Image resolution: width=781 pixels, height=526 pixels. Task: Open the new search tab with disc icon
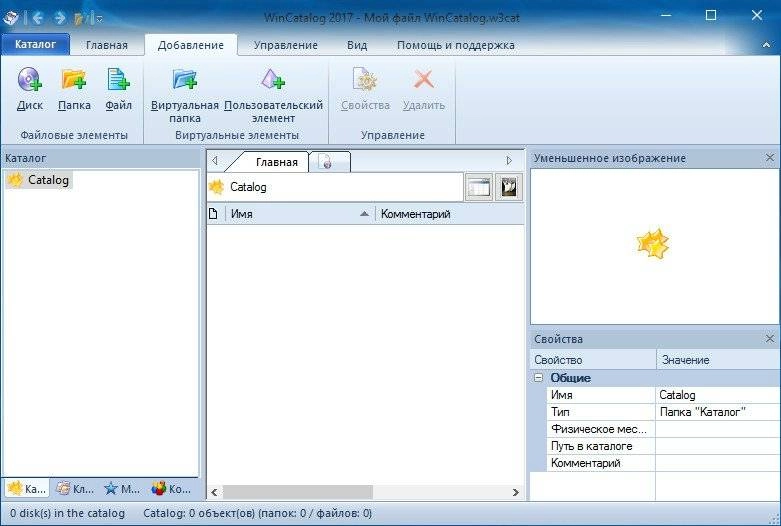pyautogui.click(x=329, y=162)
